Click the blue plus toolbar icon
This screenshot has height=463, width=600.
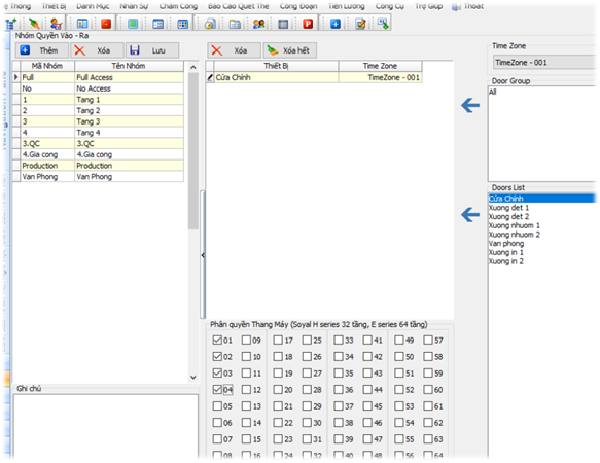[335, 23]
